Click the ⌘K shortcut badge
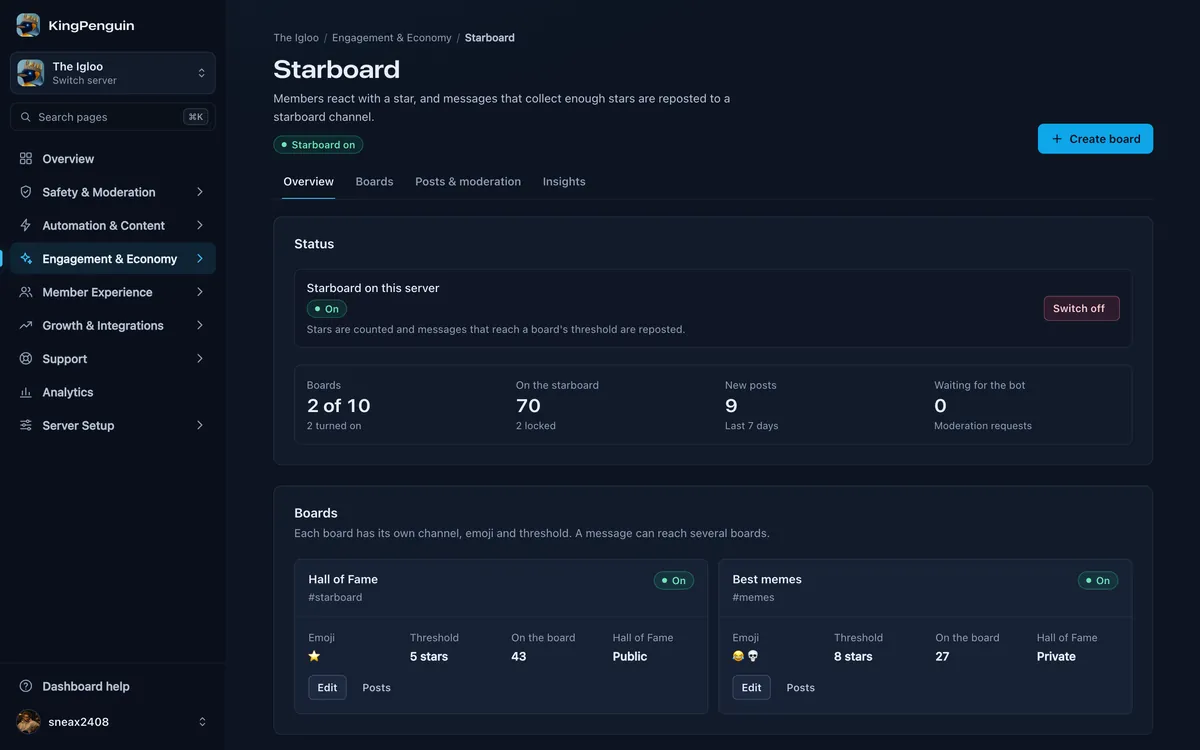The height and width of the screenshot is (750, 1200). (x=196, y=117)
